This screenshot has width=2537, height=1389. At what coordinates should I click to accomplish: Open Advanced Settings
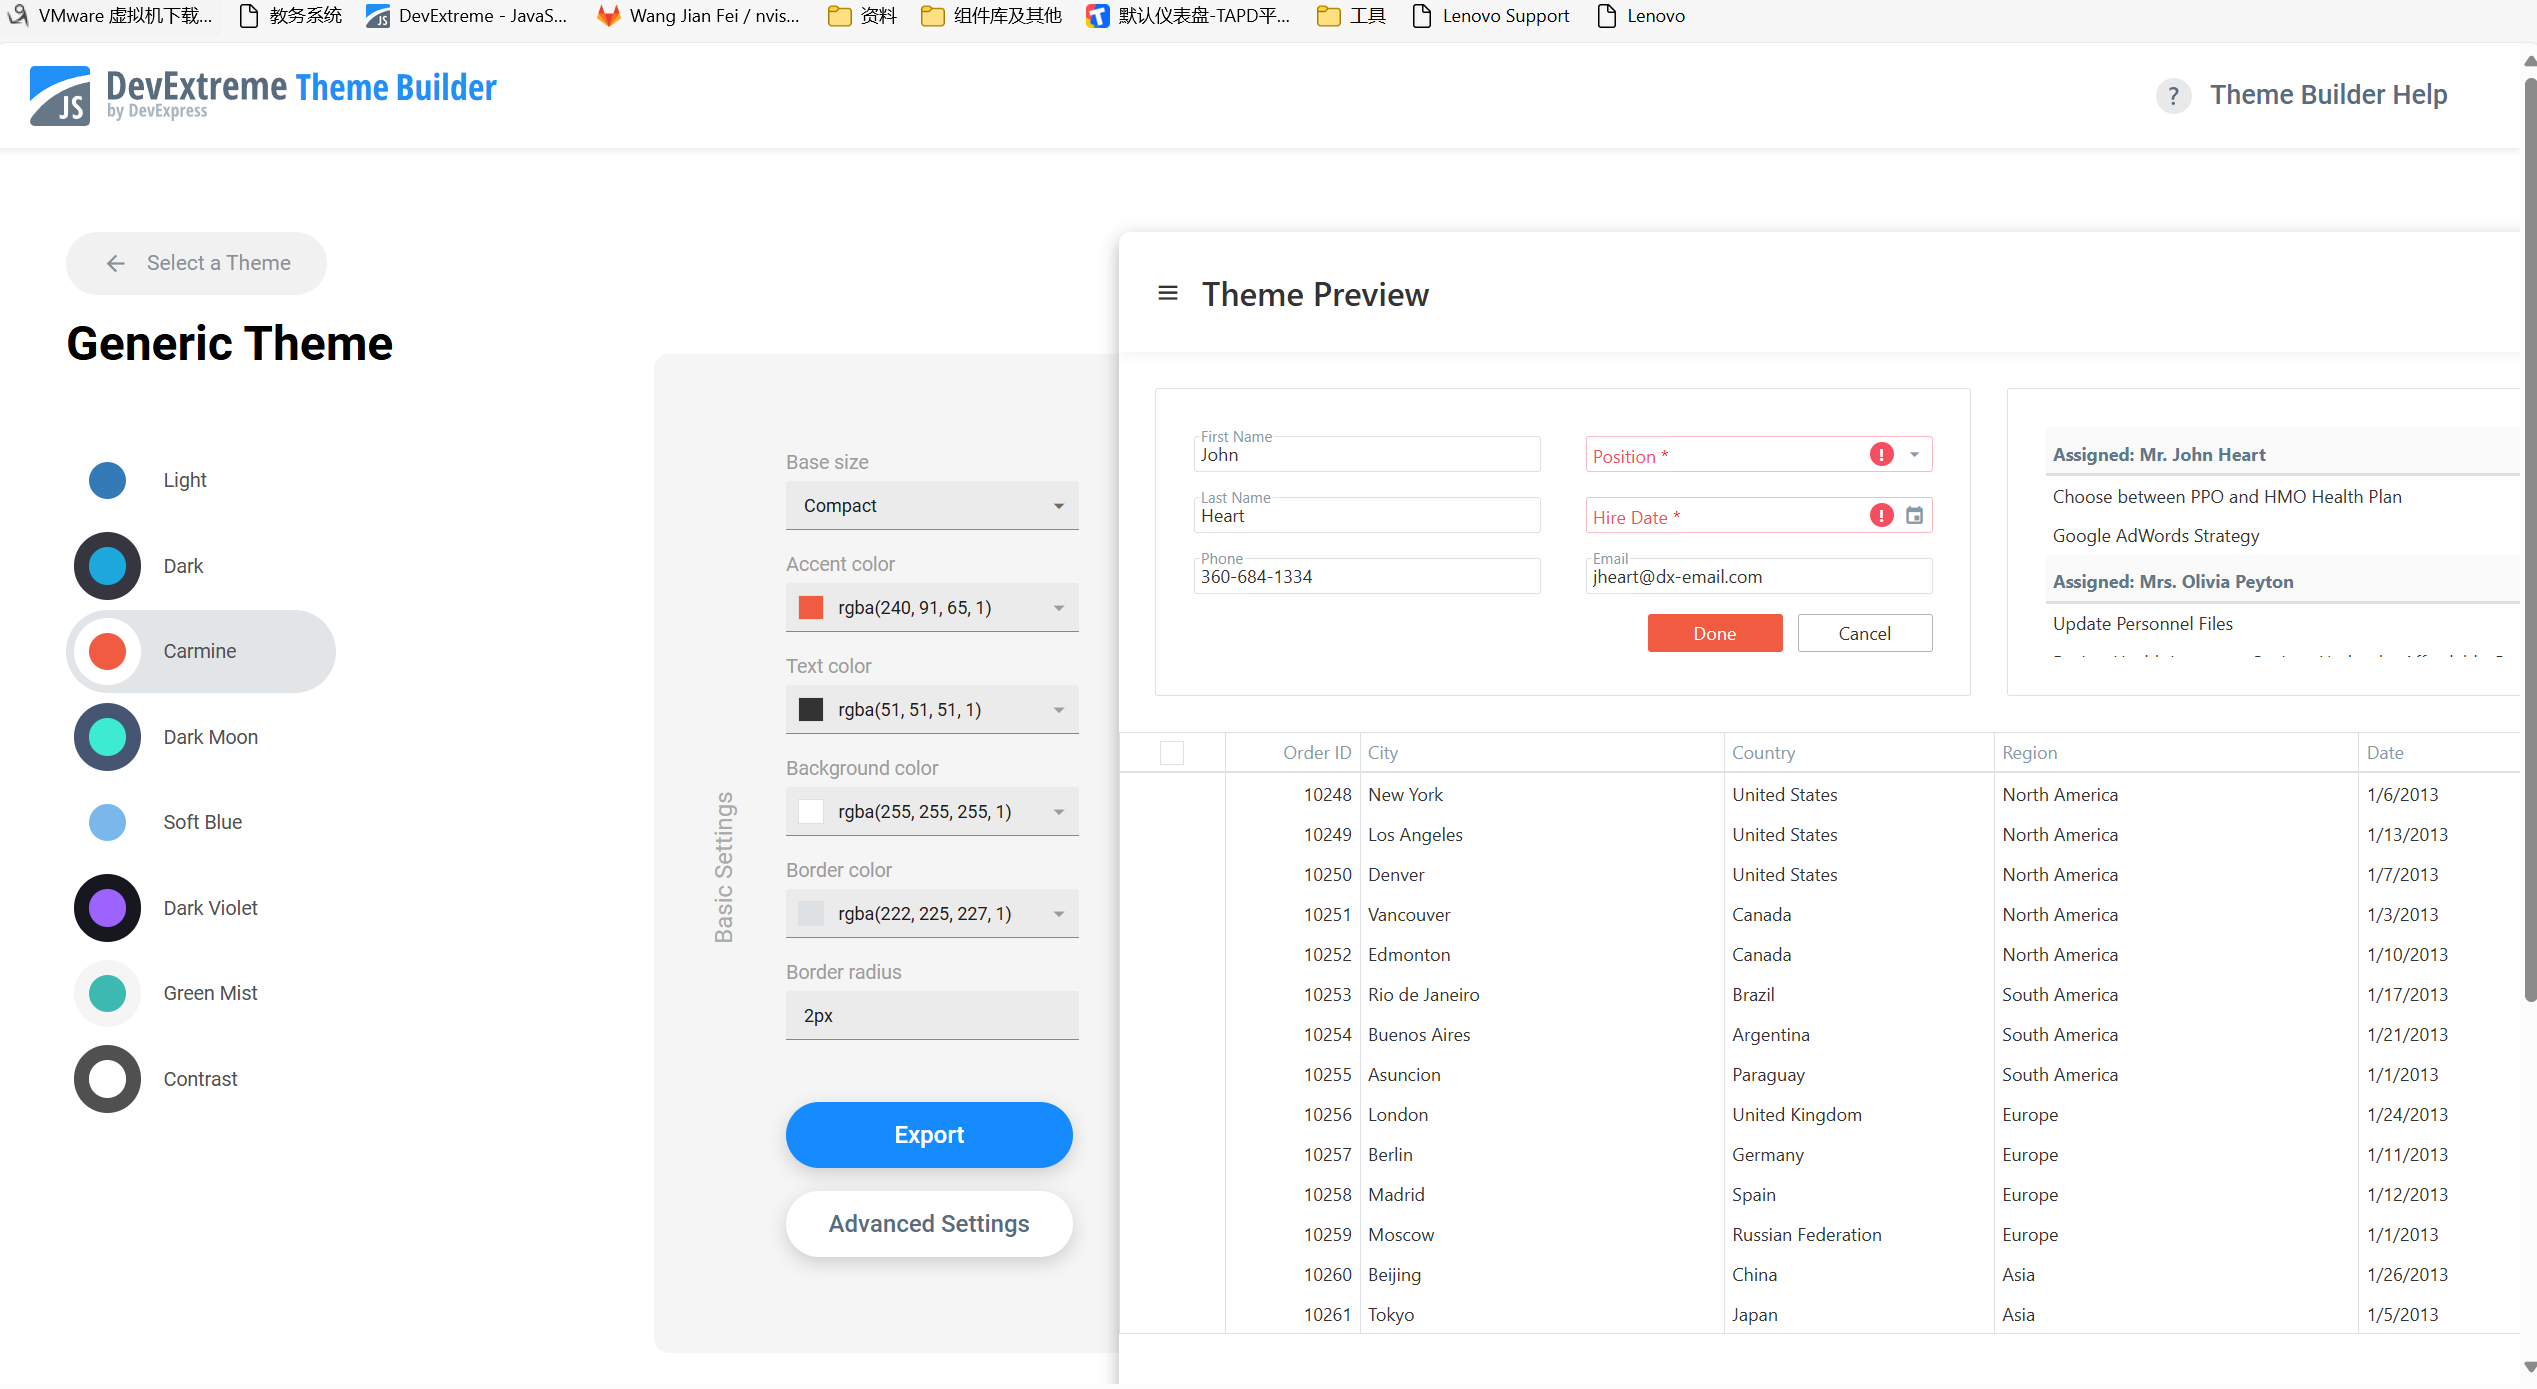(x=928, y=1224)
